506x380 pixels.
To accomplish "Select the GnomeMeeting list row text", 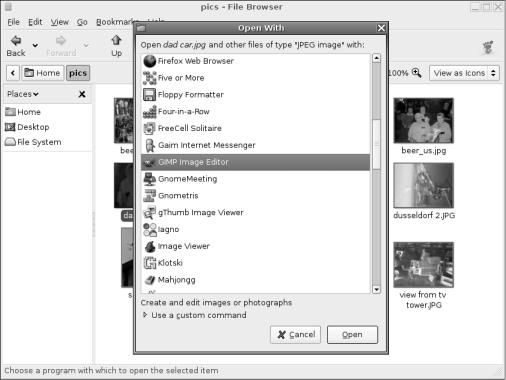I will [188, 179].
